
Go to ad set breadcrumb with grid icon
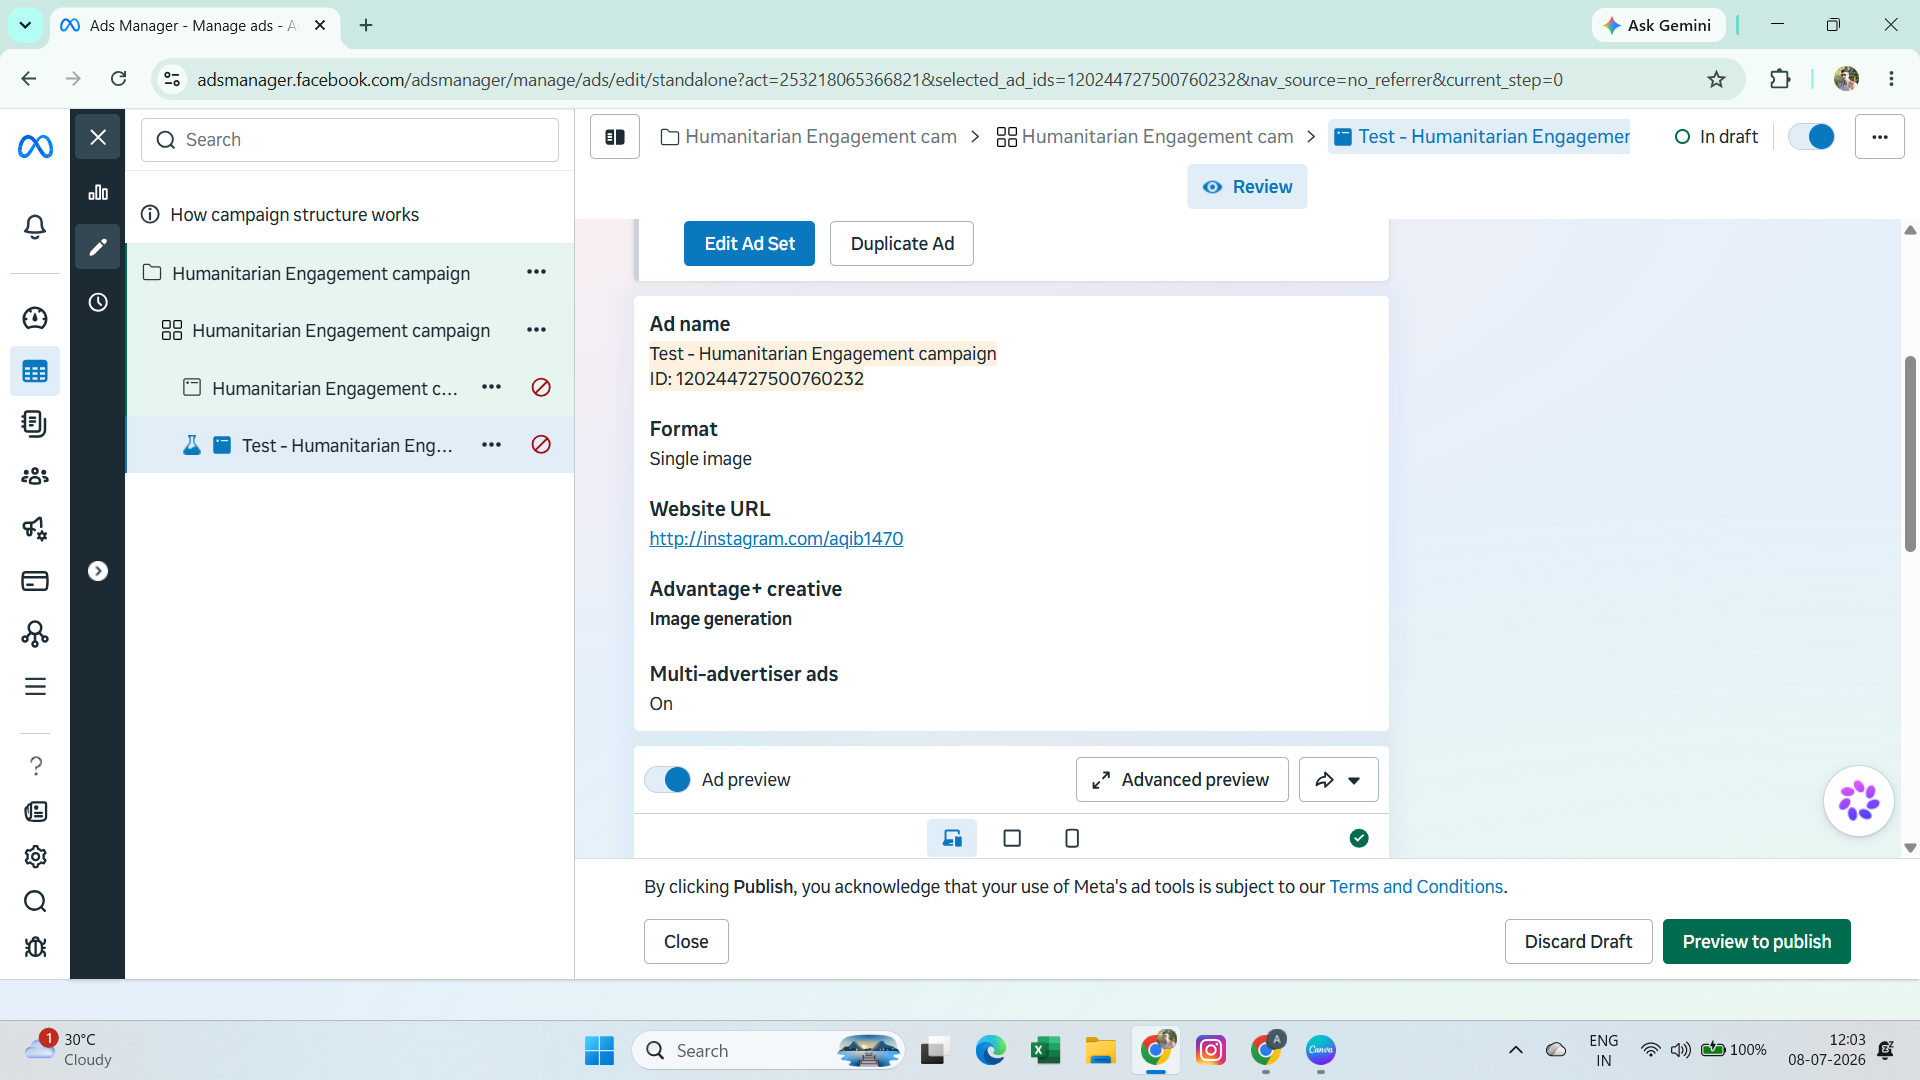(1145, 137)
